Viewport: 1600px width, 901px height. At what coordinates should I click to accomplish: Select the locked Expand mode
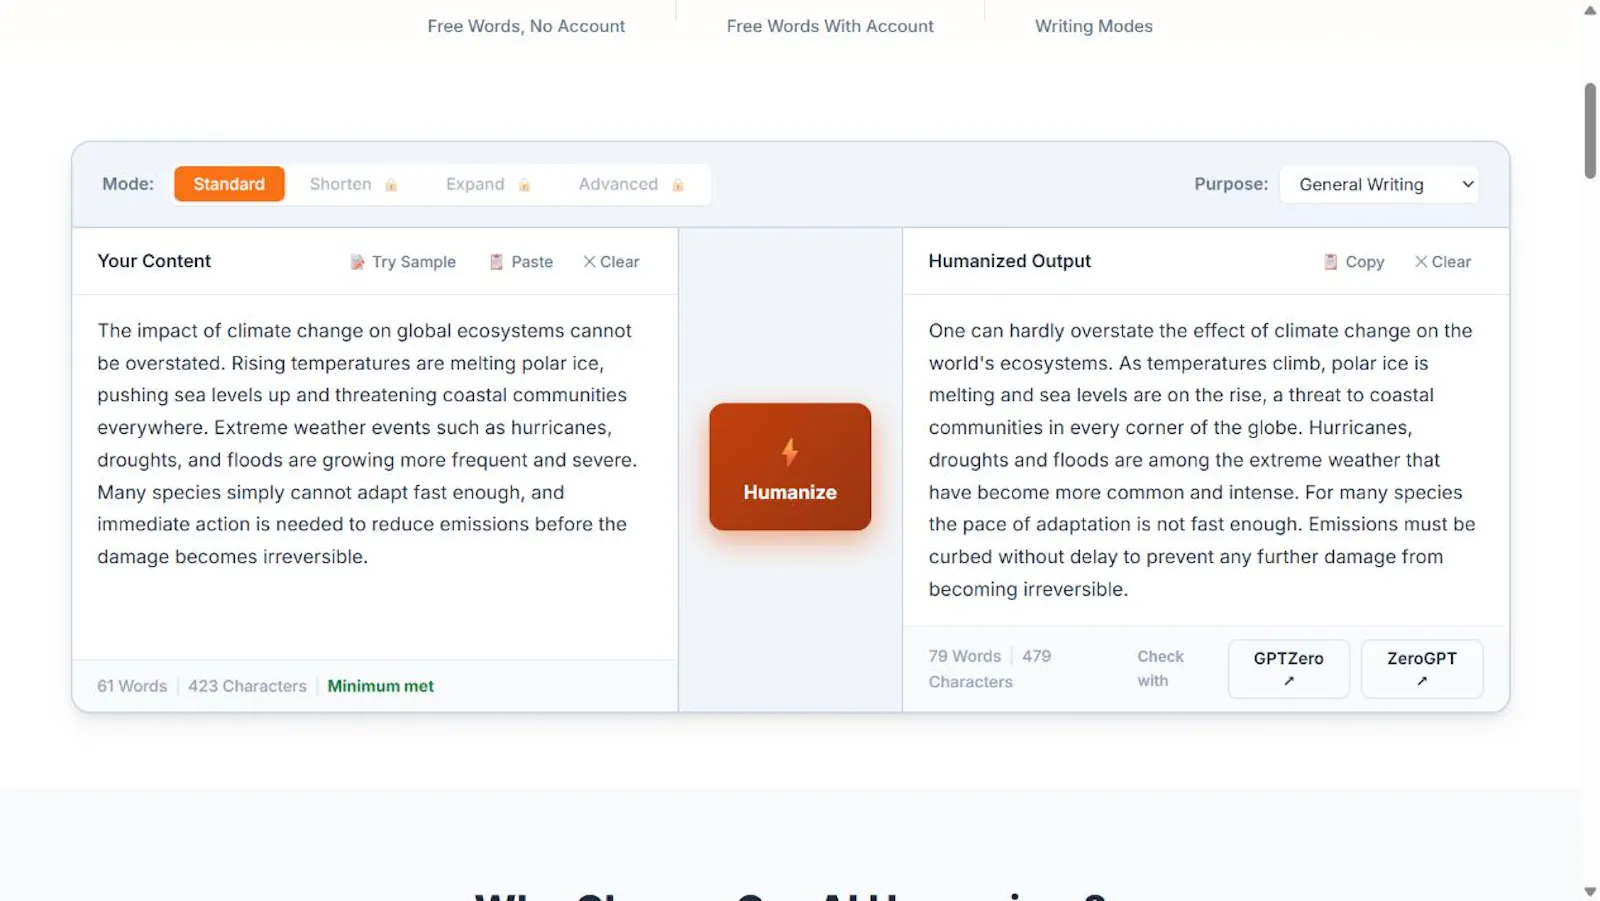(x=487, y=184)
